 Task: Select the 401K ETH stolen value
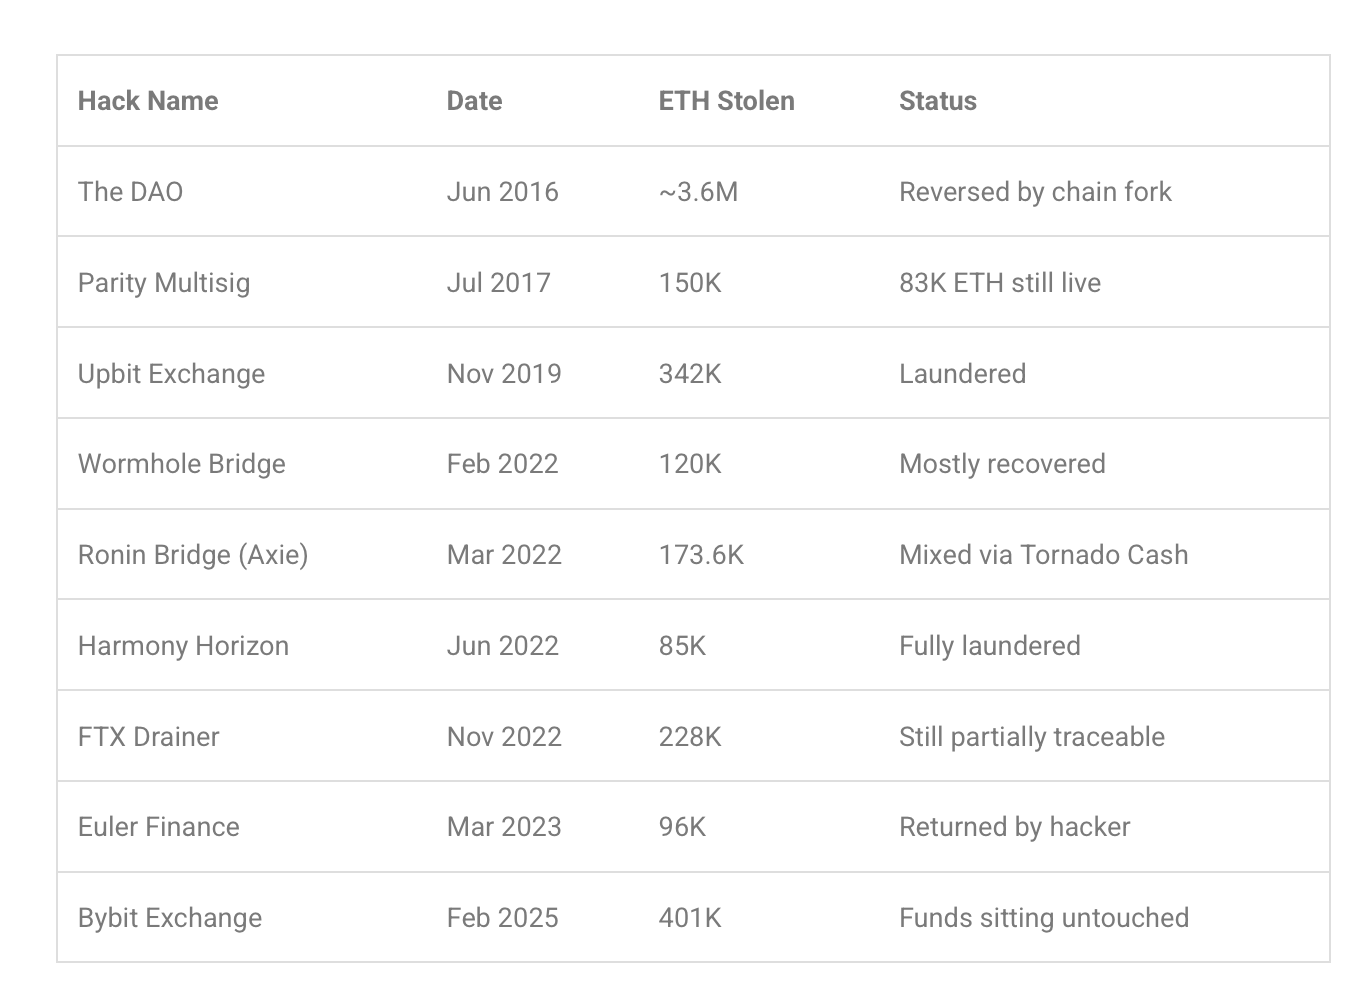690,918
